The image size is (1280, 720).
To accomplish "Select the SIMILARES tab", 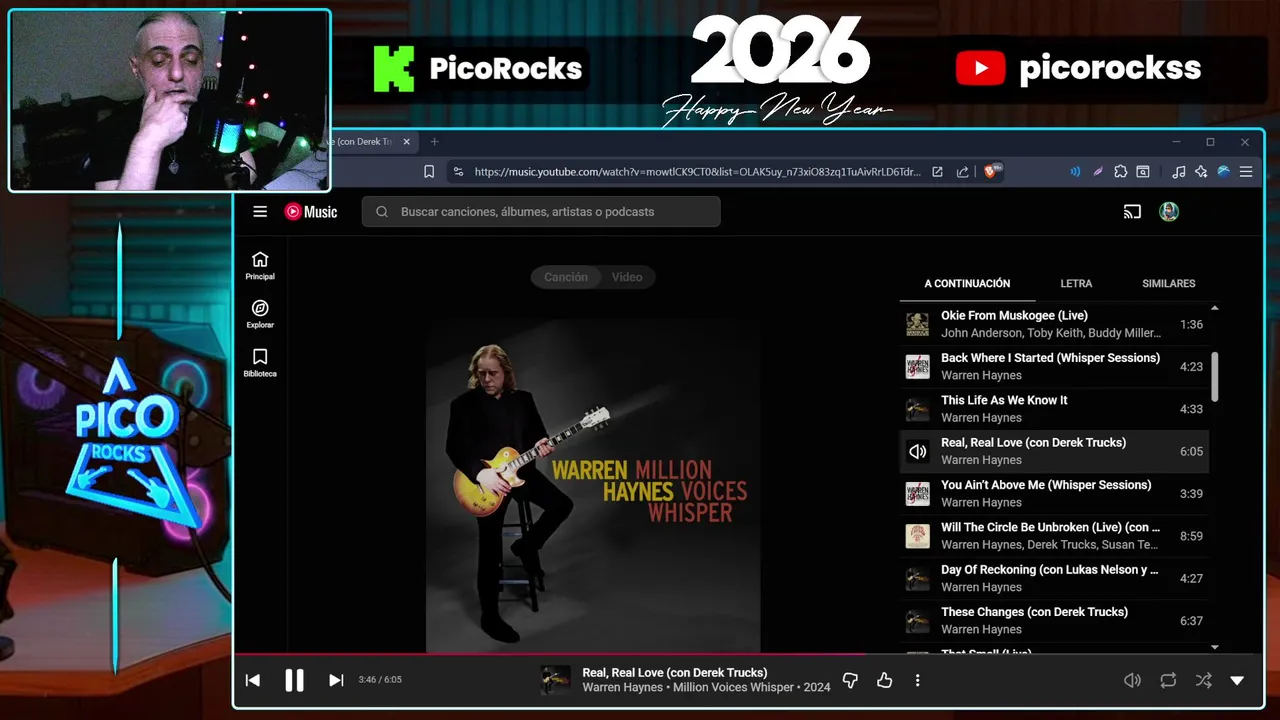I will coord(1168,284).
